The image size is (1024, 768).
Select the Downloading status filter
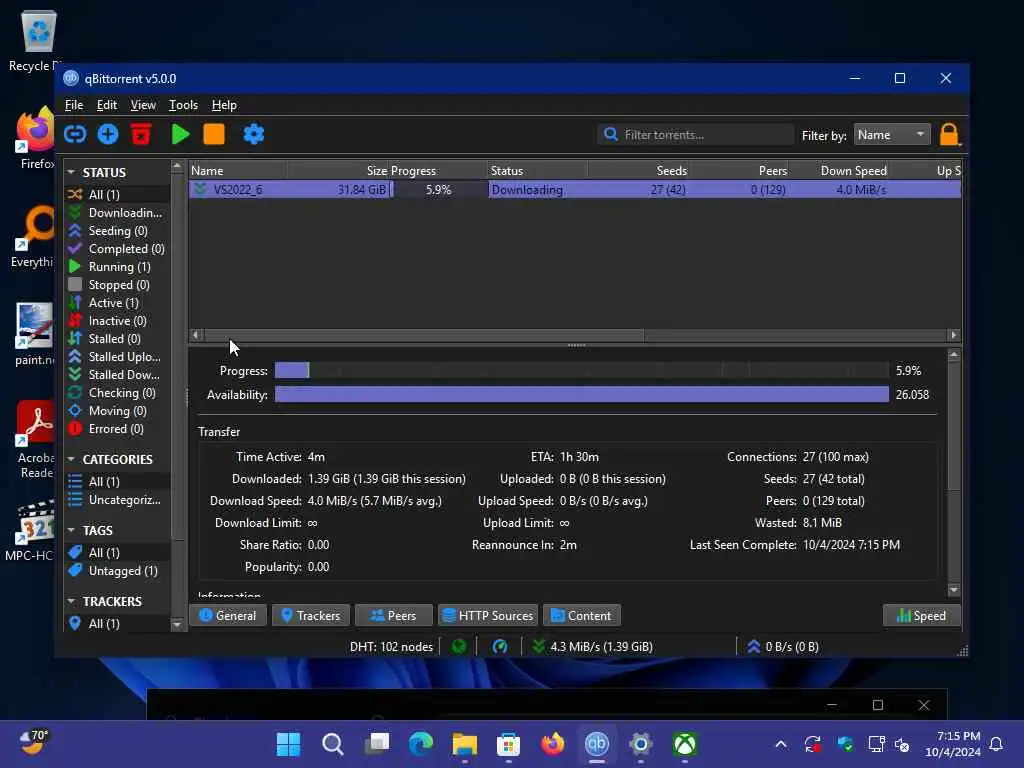click(118, 213)
